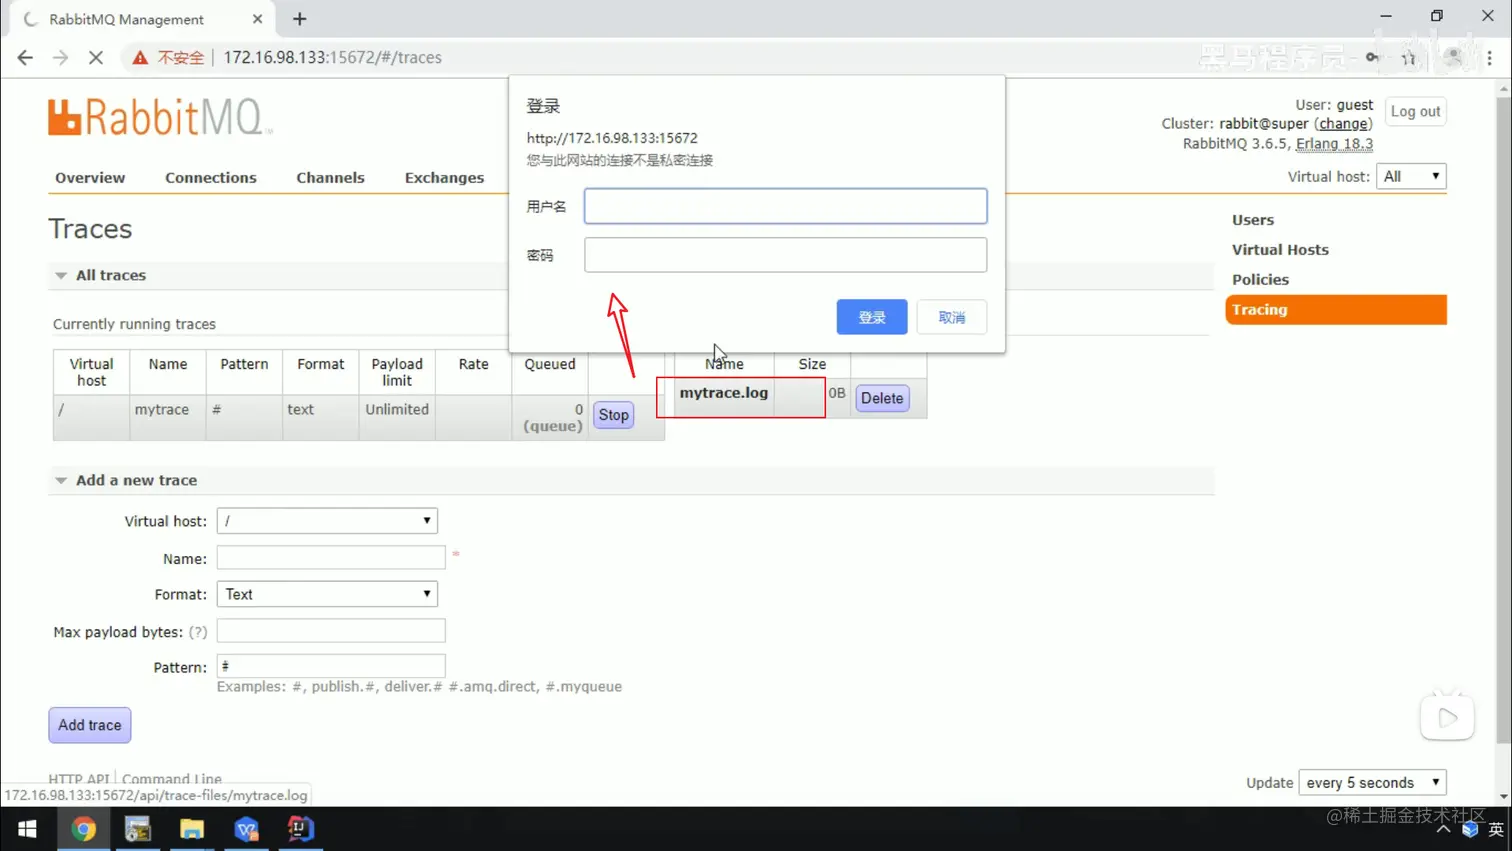Open the Virtual host dropdown in header
The height and width of the screenshot is (851, 1512).
click(1411, 176)
